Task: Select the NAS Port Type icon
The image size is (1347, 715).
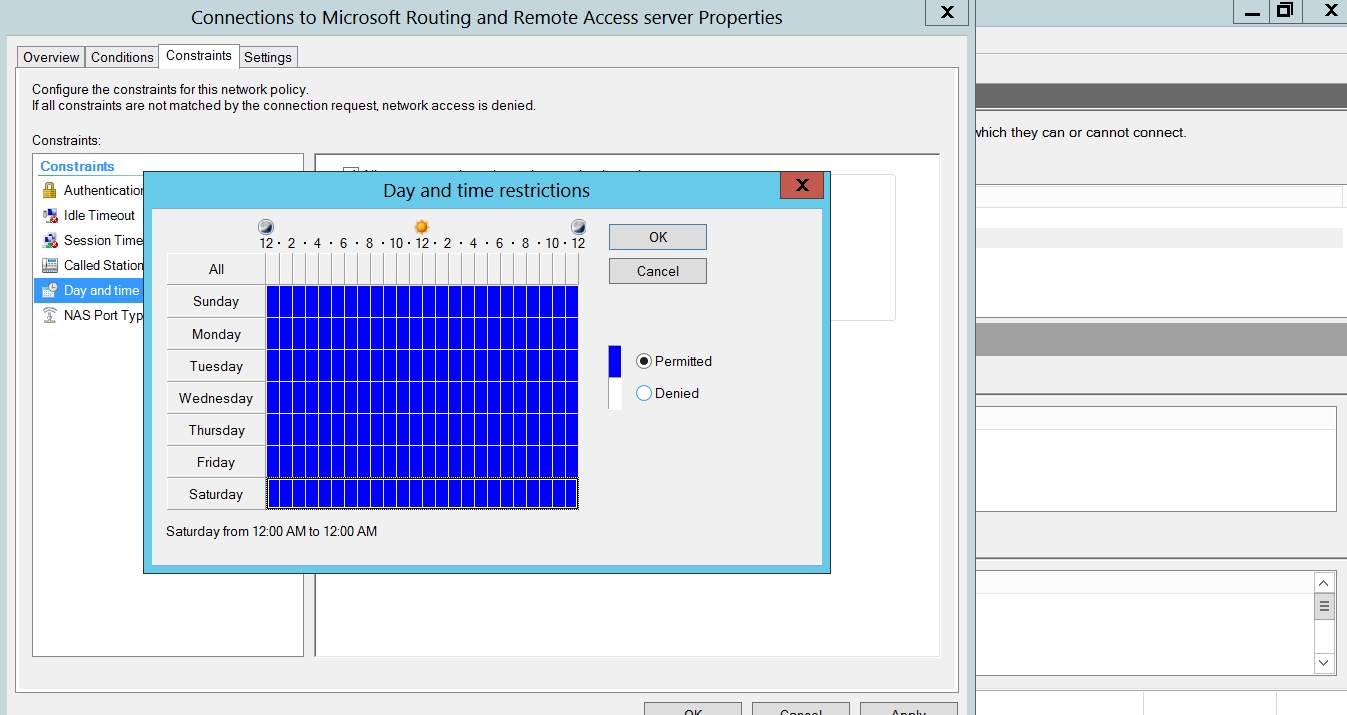Action: coord(50,315)
